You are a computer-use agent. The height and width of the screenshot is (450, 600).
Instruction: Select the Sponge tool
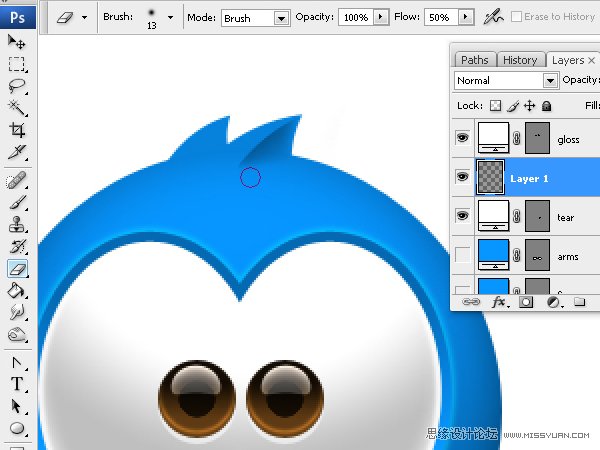16,335
